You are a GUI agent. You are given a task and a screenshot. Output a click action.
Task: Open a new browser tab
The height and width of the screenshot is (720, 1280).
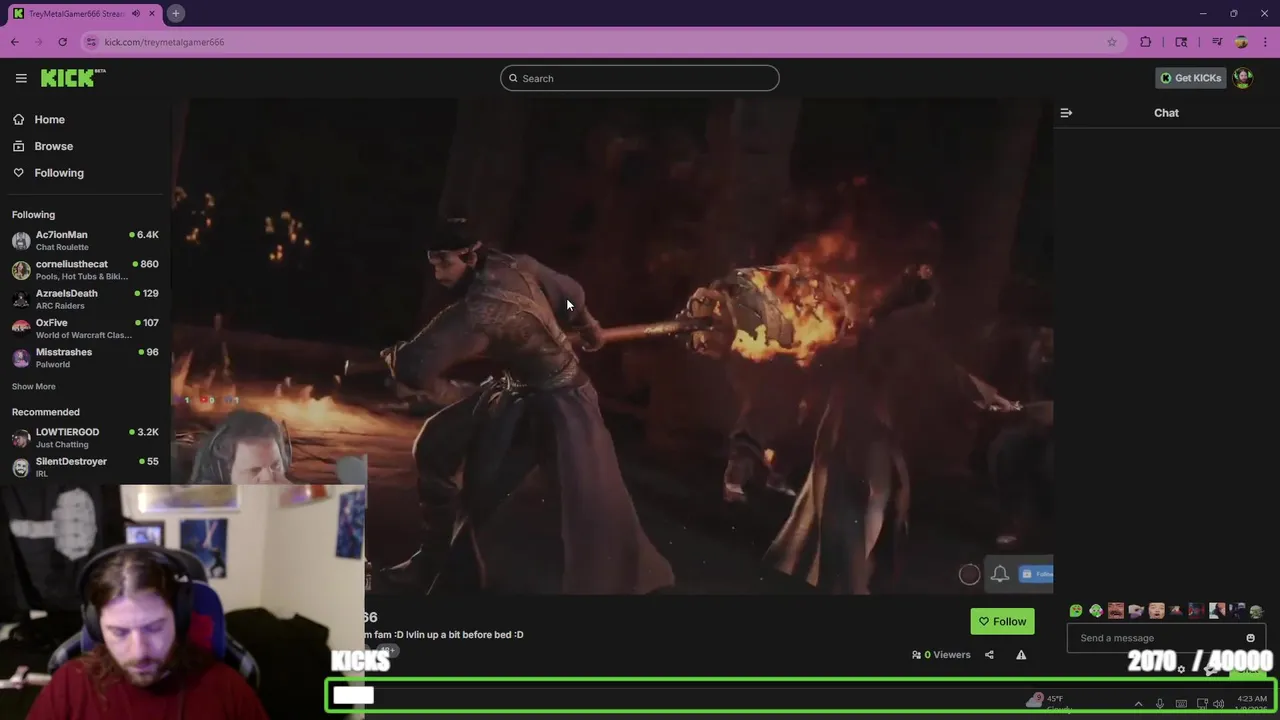coord(175,13)
